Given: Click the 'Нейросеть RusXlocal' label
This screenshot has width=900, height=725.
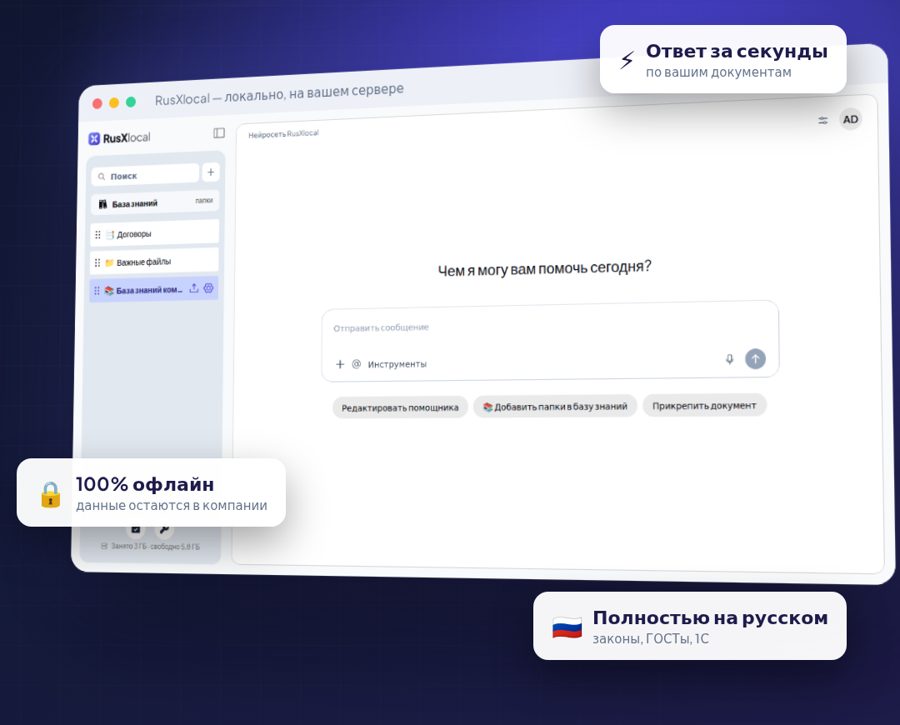Looking at the screenshot, I should (284, 134).
